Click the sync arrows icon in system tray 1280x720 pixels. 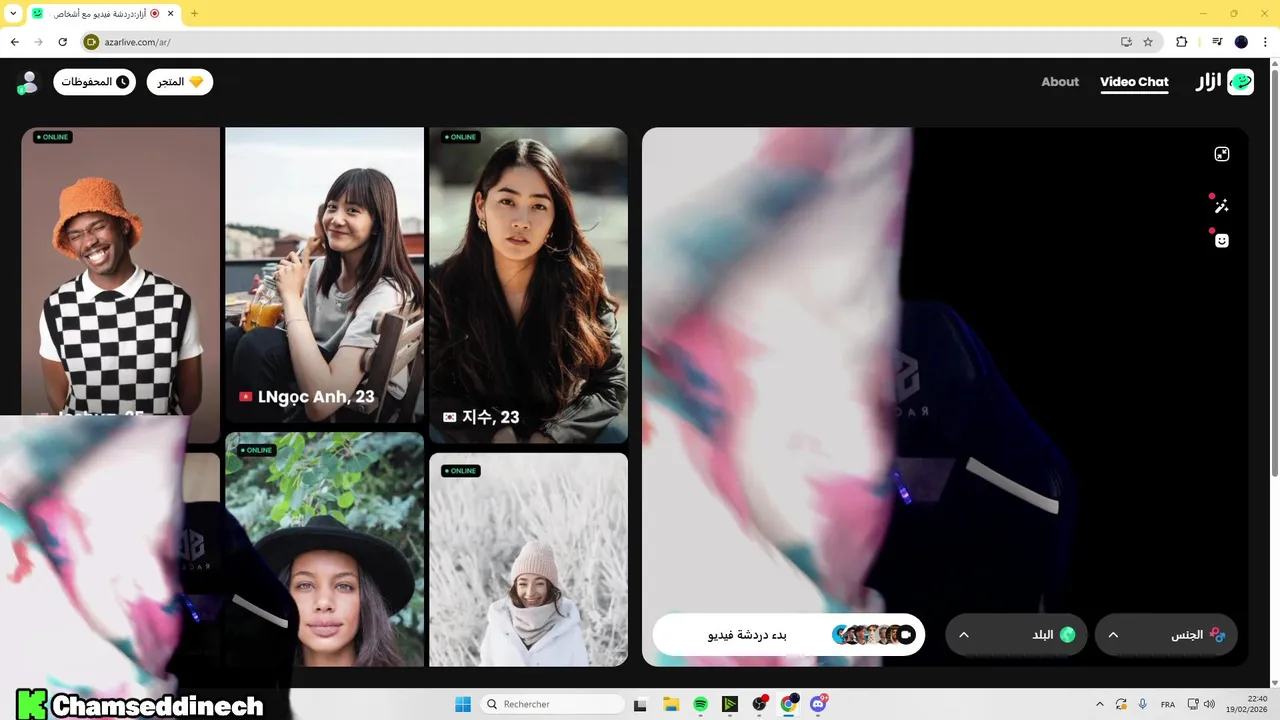pyautogui.click(x=1122, y=704)
